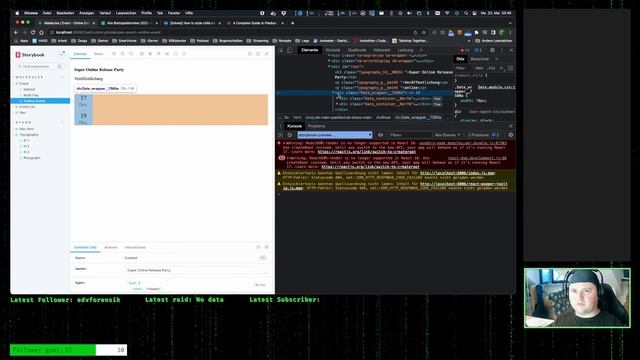Image resolution: width=640 pixels, height=360 pixels.
Task: Reload the page in Chrome
Action: pyautogui.click(x=33, y=32)
